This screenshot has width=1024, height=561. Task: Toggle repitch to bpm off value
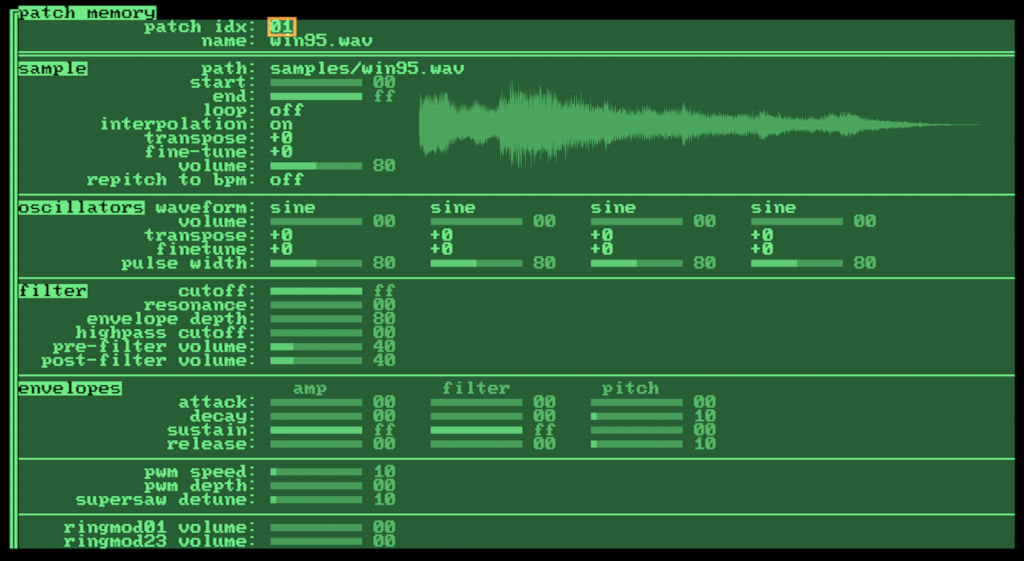click(287, 180)
